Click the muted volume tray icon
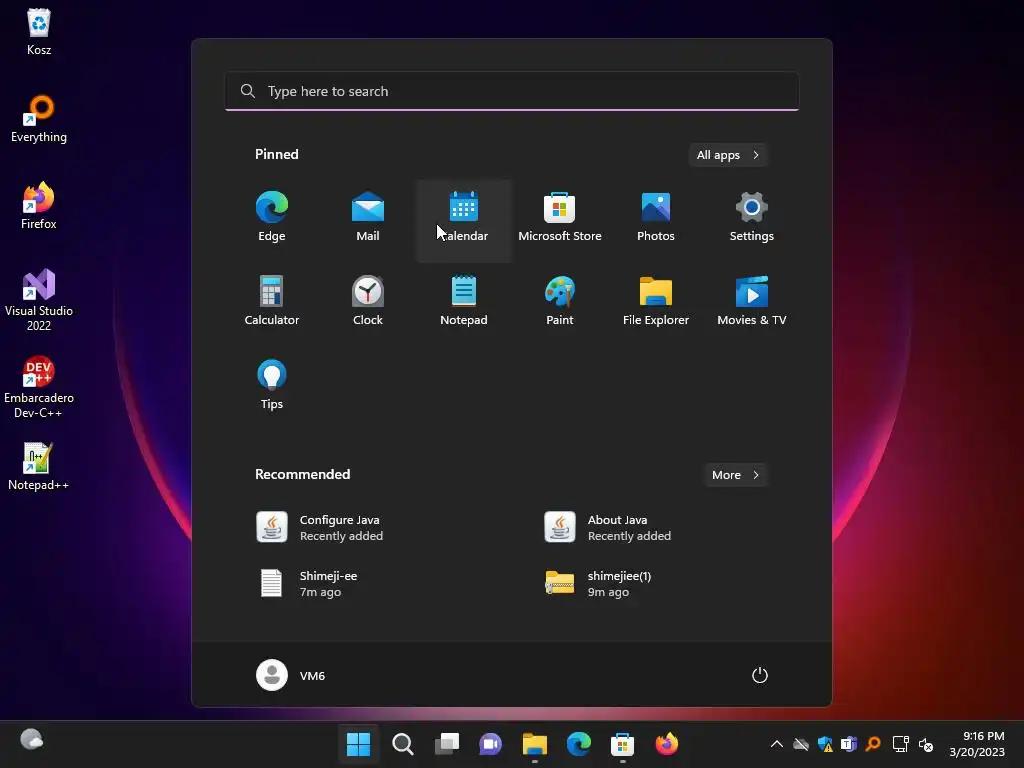The width and height of the screenshot is (1024, 768). pyautogui.click(x=926, y=744)
